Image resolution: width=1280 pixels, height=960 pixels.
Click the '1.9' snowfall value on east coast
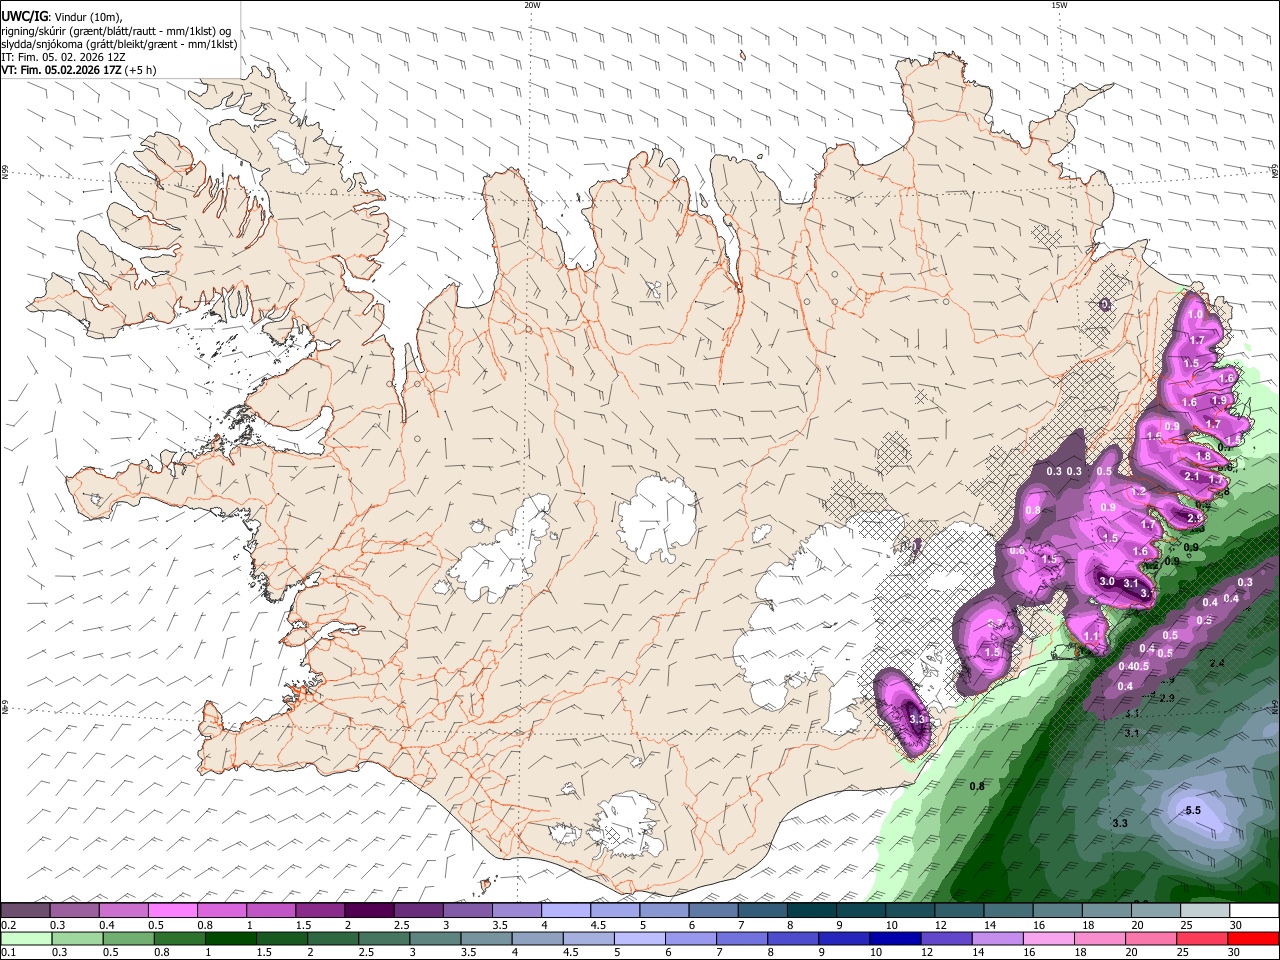(x=1219, y=400)
